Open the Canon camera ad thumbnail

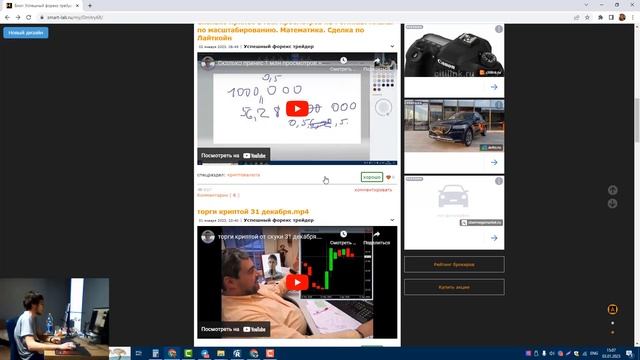point(454,51)
